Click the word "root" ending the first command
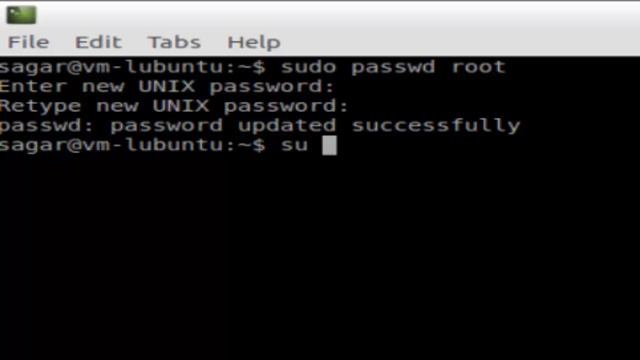Image resolution: width=640 pixels, height=360 pixels. point(478,67)
